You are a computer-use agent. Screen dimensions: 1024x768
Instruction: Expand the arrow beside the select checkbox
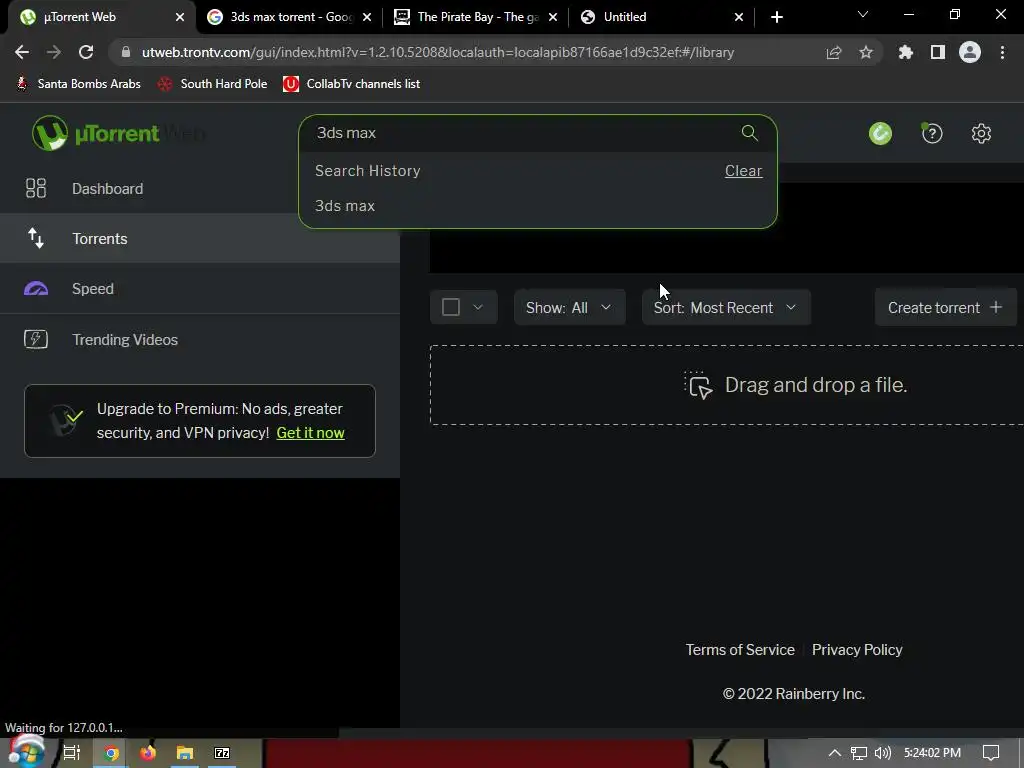tap(477, 307)
